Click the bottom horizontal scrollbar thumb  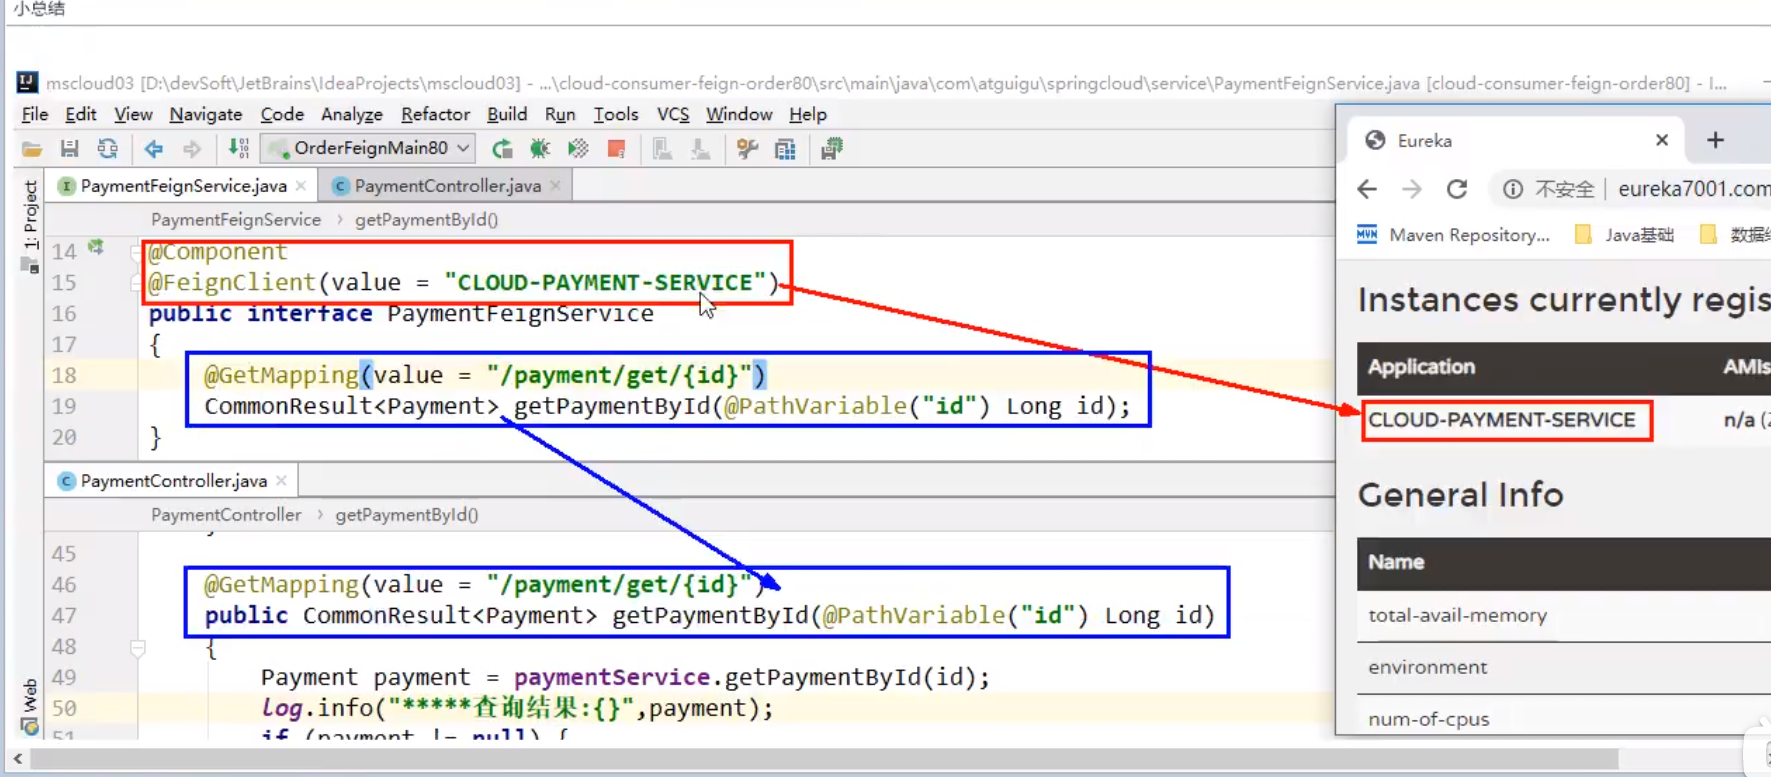pos(823,759)
